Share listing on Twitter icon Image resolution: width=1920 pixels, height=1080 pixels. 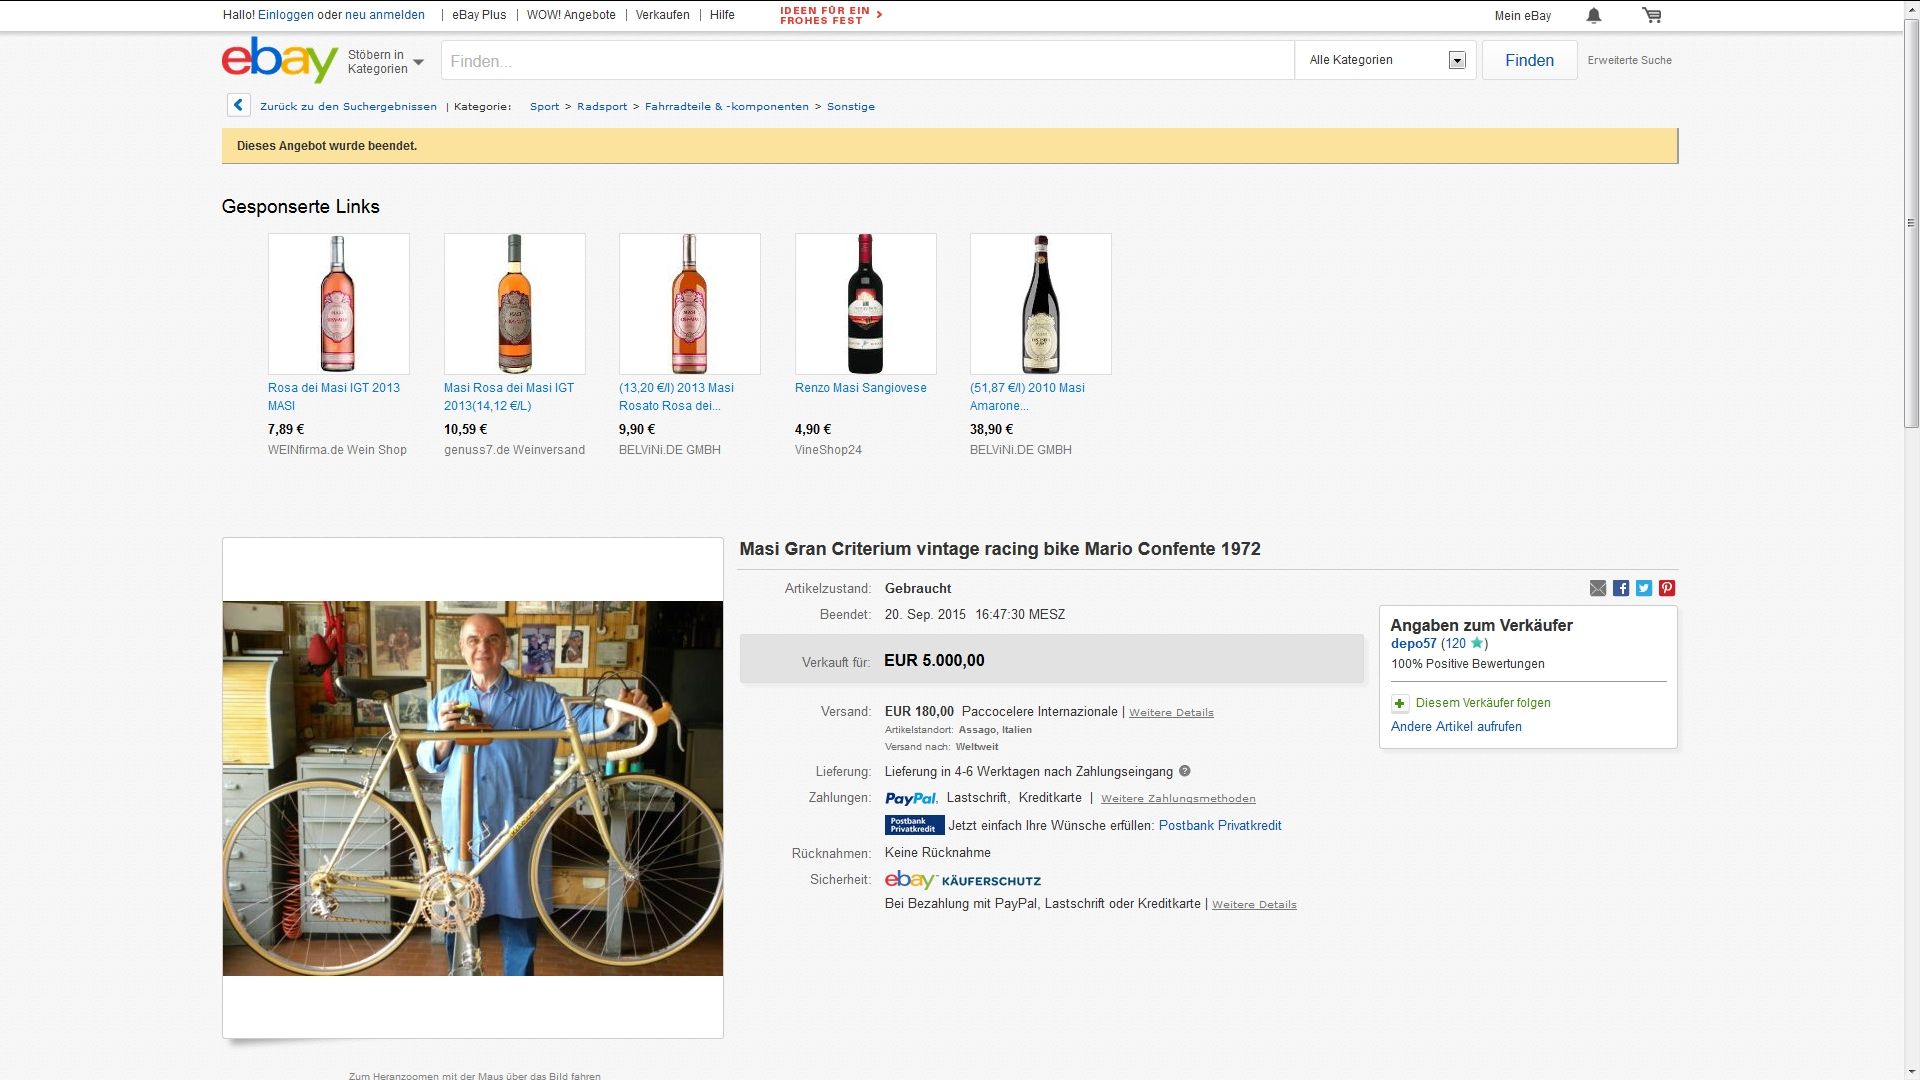pyautogui.click(x=1644, y=588)
